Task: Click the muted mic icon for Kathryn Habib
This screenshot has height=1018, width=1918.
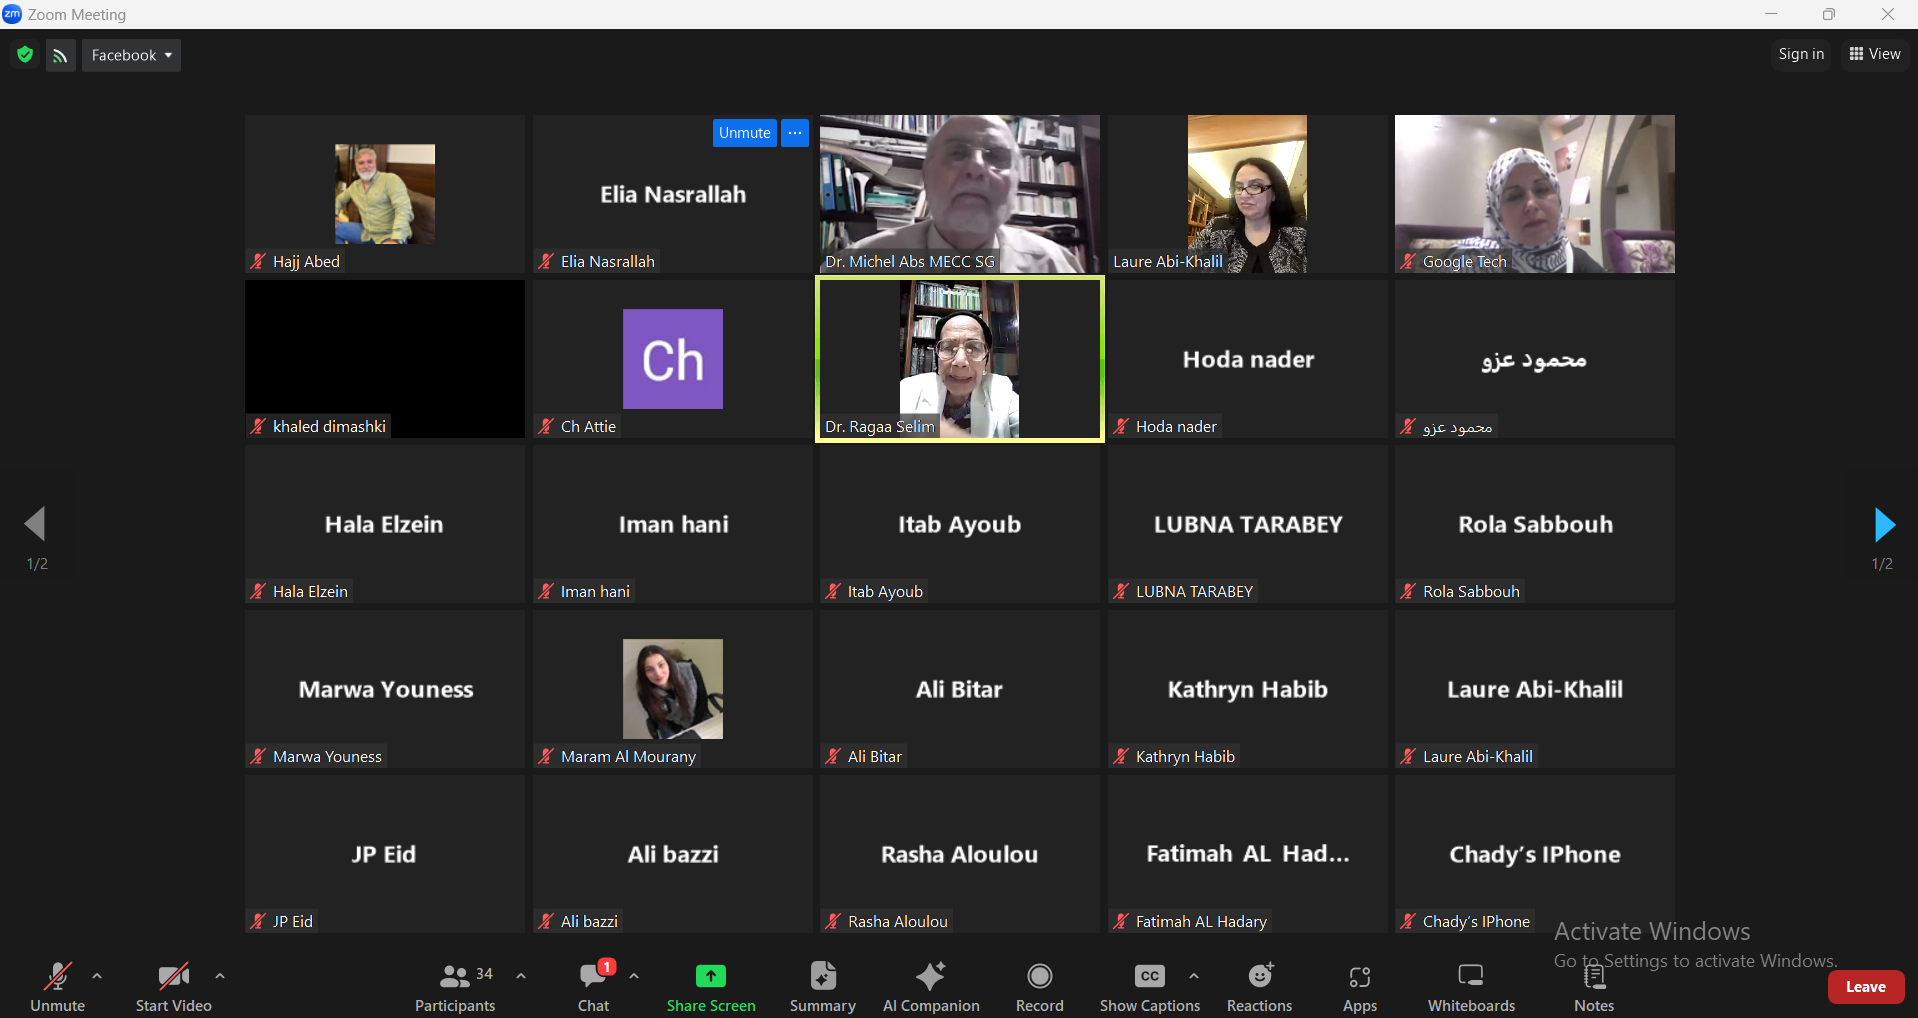Action: pos(1122,757)
